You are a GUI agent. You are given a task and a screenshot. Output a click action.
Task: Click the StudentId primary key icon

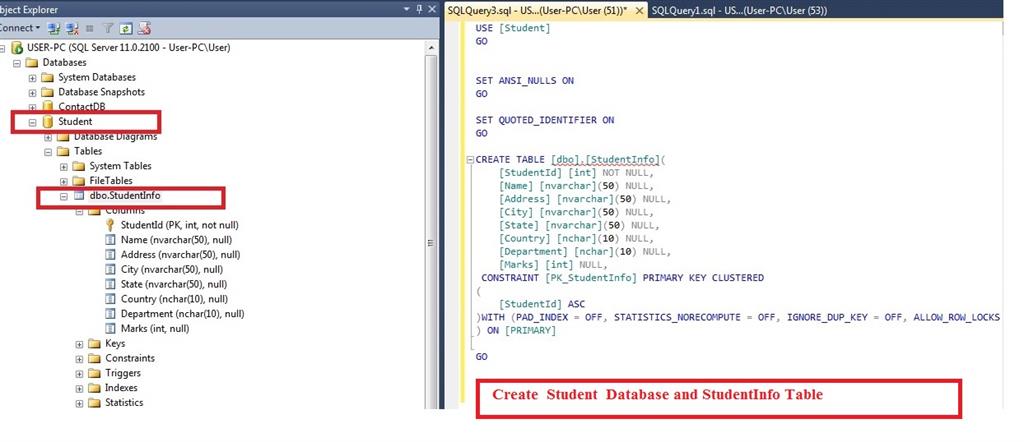[x=110, y=225]
